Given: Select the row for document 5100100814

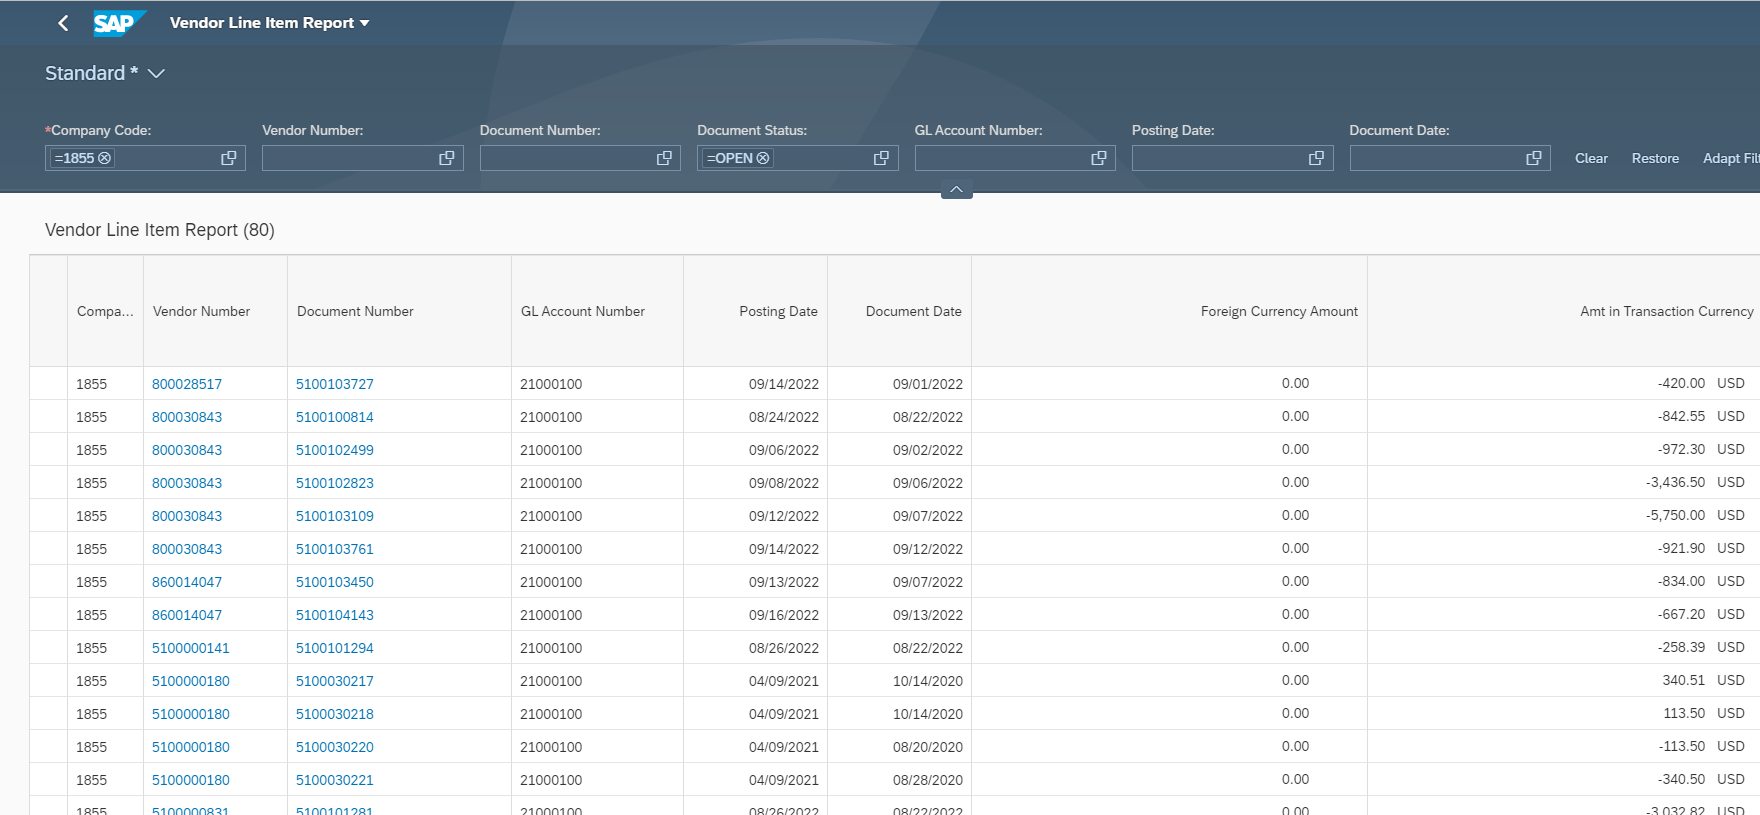Looking at the screenshot, I should coord(49,417).
